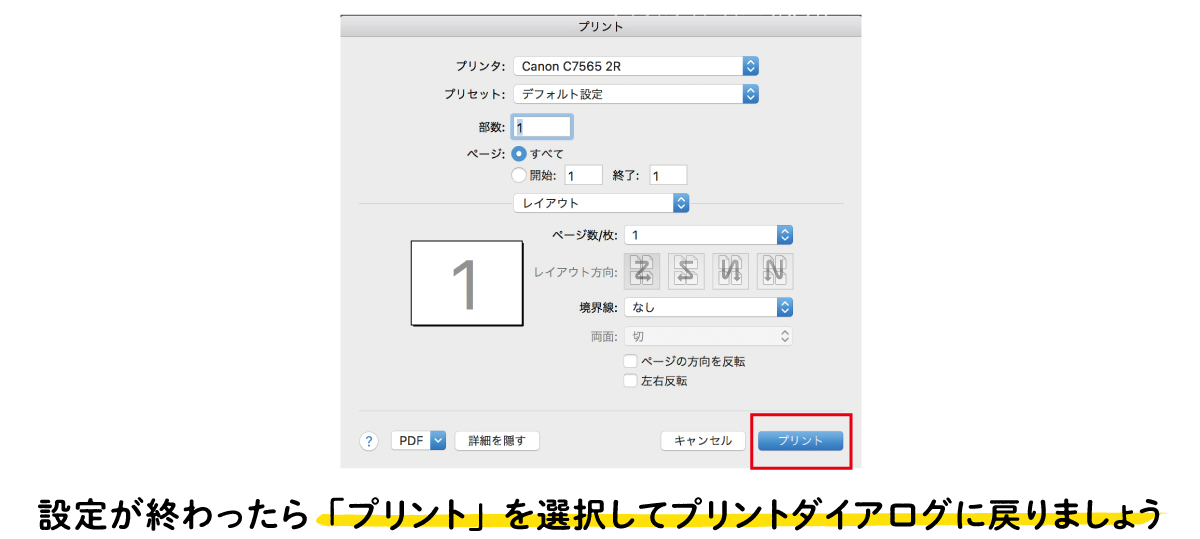Select the reverse-Z layout direction icon

[687, 271]
